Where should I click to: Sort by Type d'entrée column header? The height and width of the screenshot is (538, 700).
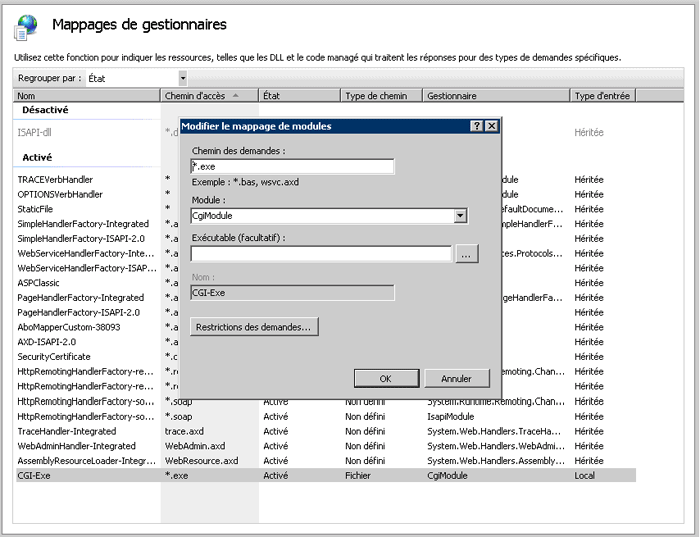pyautogui.click(x=603, y=96)
